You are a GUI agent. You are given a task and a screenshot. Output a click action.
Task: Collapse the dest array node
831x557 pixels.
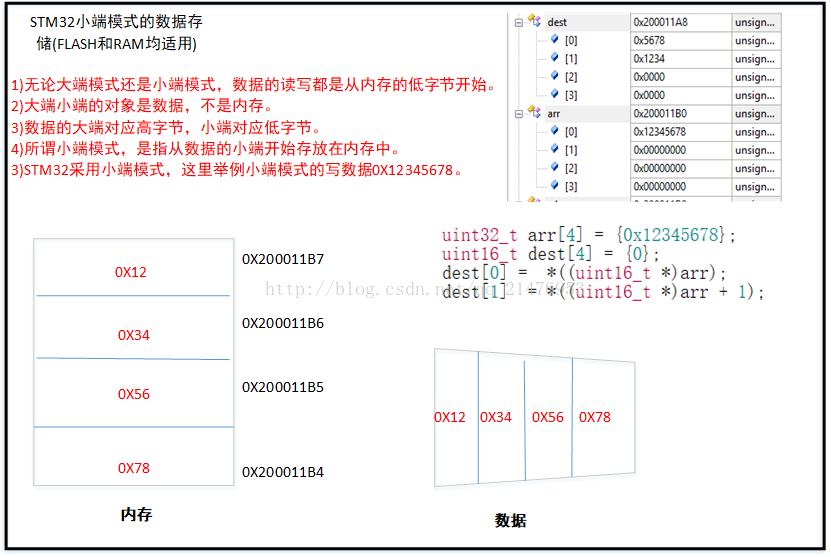(519, 22)
